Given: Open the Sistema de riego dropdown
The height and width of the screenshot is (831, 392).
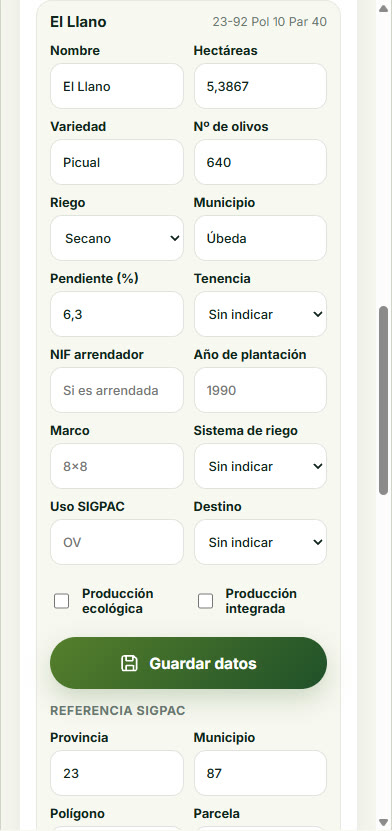Looking at the screenshot, I should tap(261, 466).
